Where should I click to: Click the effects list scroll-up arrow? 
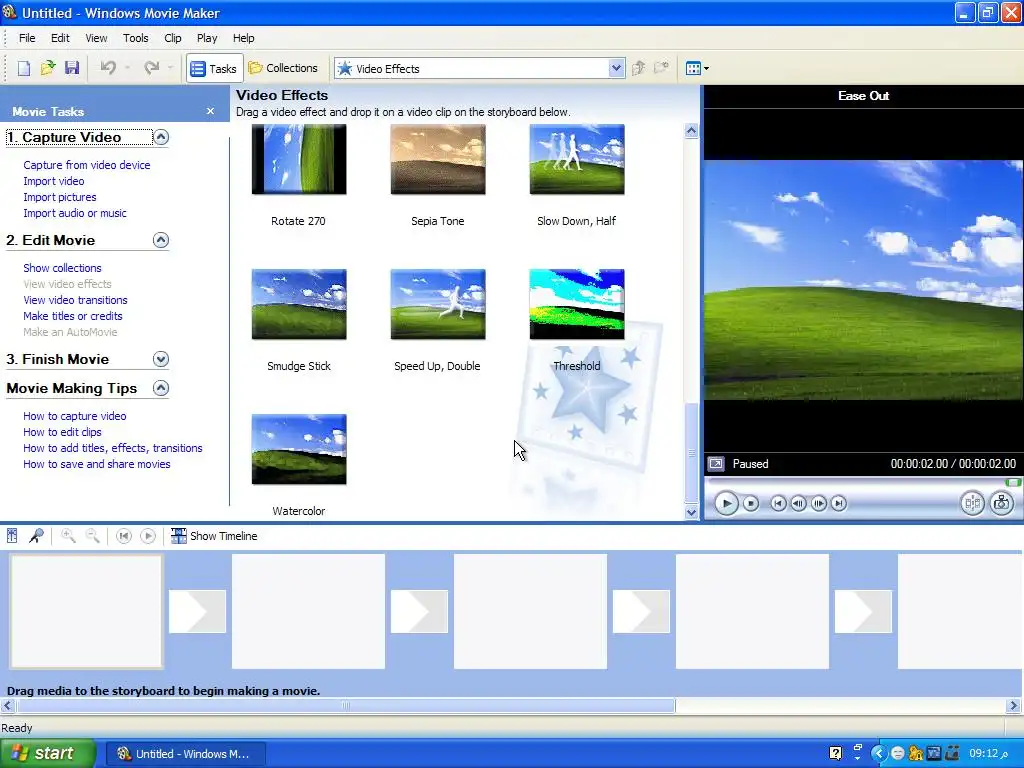[x=692, y=131]
